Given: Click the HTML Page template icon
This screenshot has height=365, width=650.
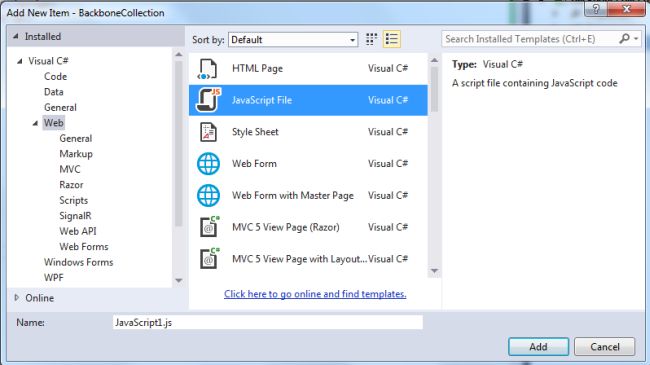Looking at the screenshot, I should click(207, 69).
